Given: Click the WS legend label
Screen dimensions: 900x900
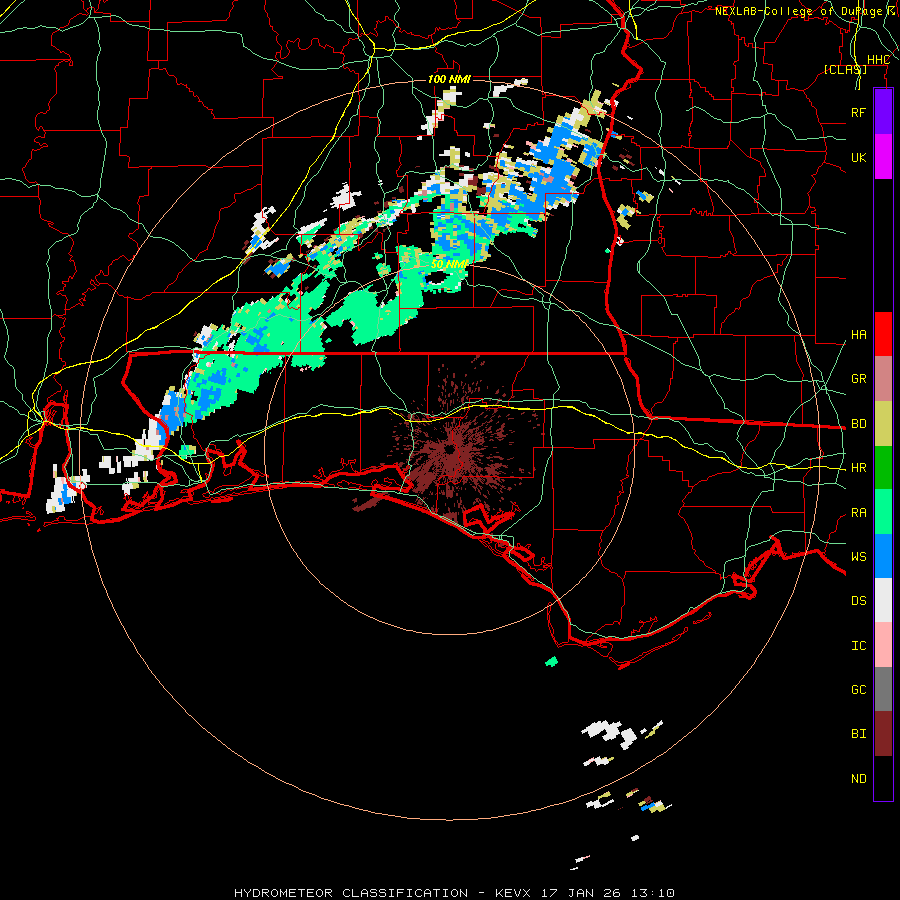Looking at the screenshot, I should point(858,557).
